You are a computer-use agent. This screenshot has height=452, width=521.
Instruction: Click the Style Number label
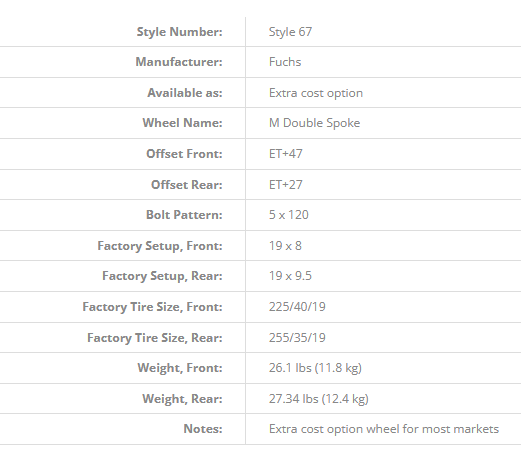coord(180,32)
